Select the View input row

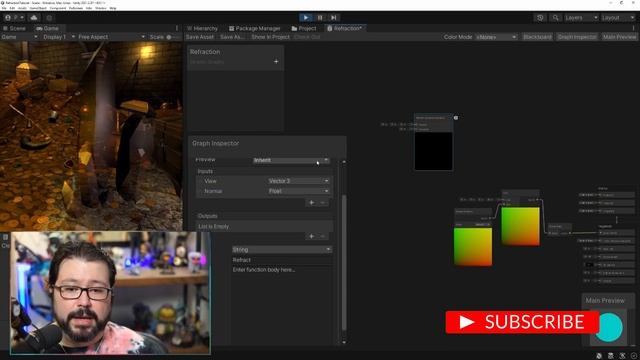(x=263, y=181)
